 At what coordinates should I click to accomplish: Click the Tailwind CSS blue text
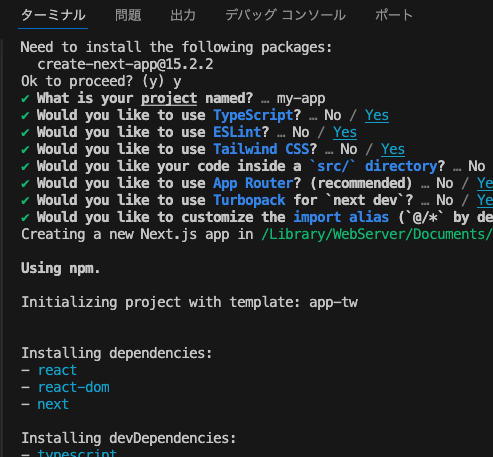pyautogui.click(x=261, y=149)
